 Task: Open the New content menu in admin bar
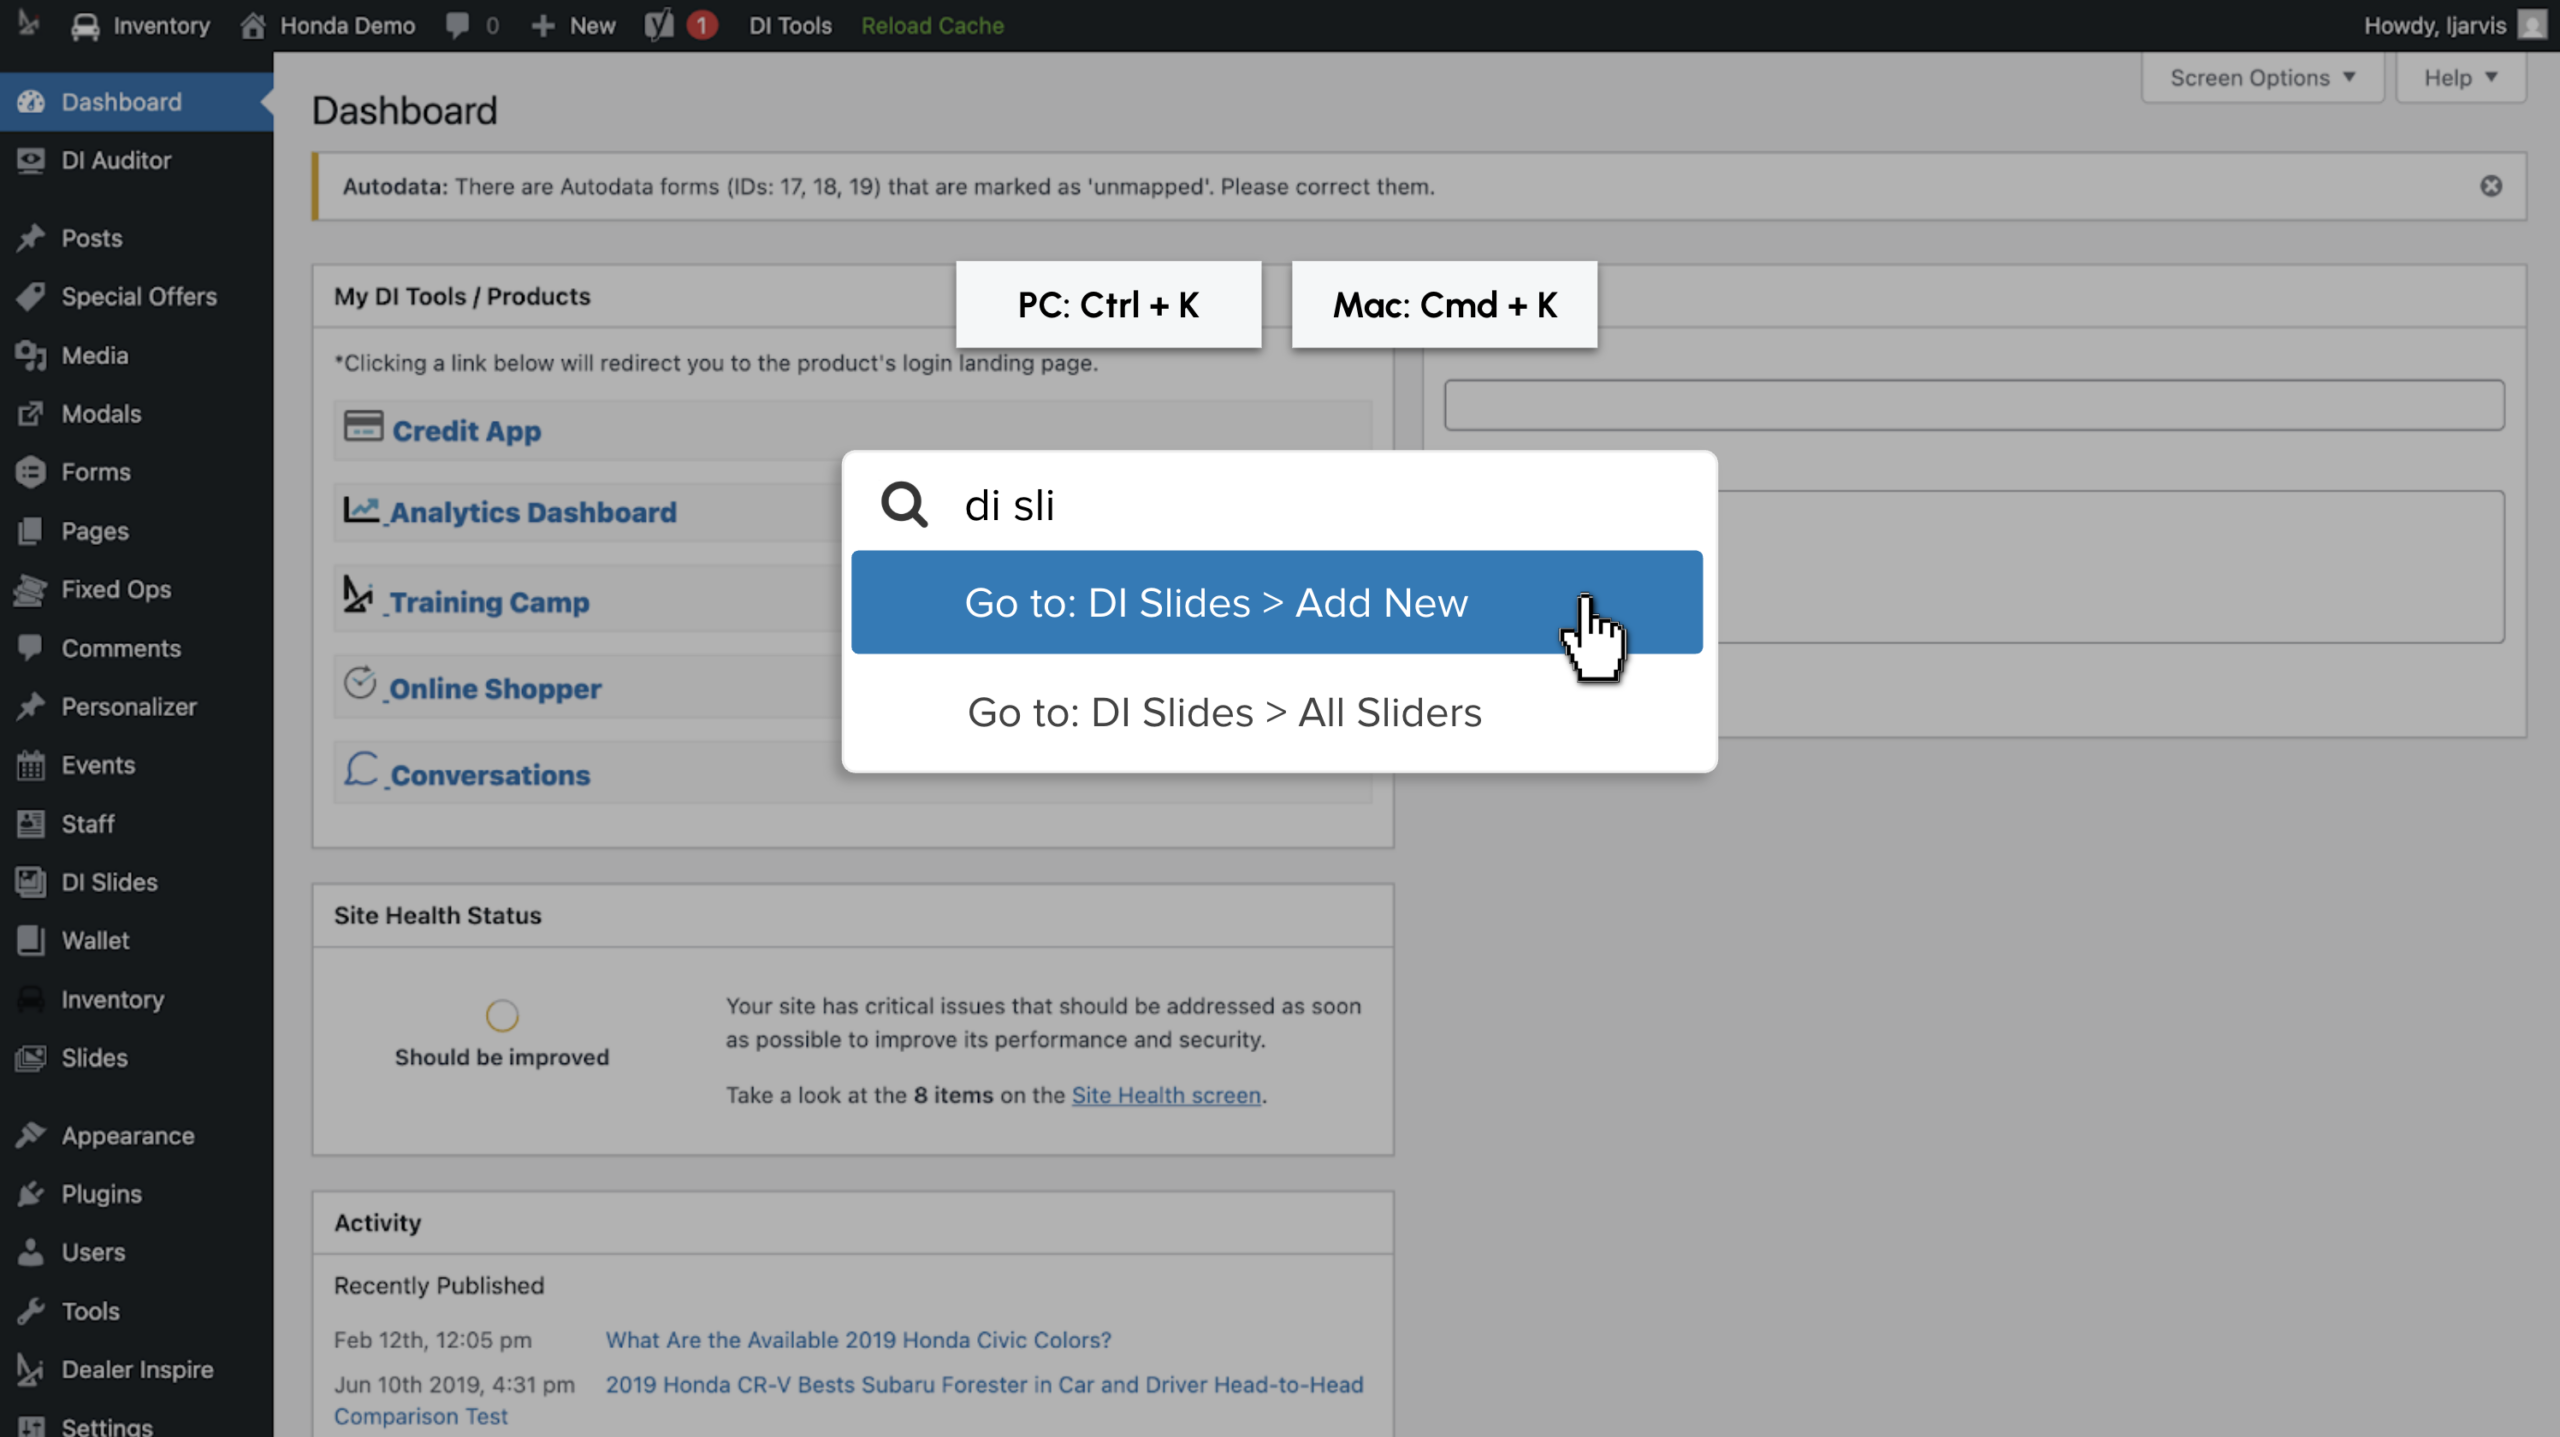click(573, 25)
